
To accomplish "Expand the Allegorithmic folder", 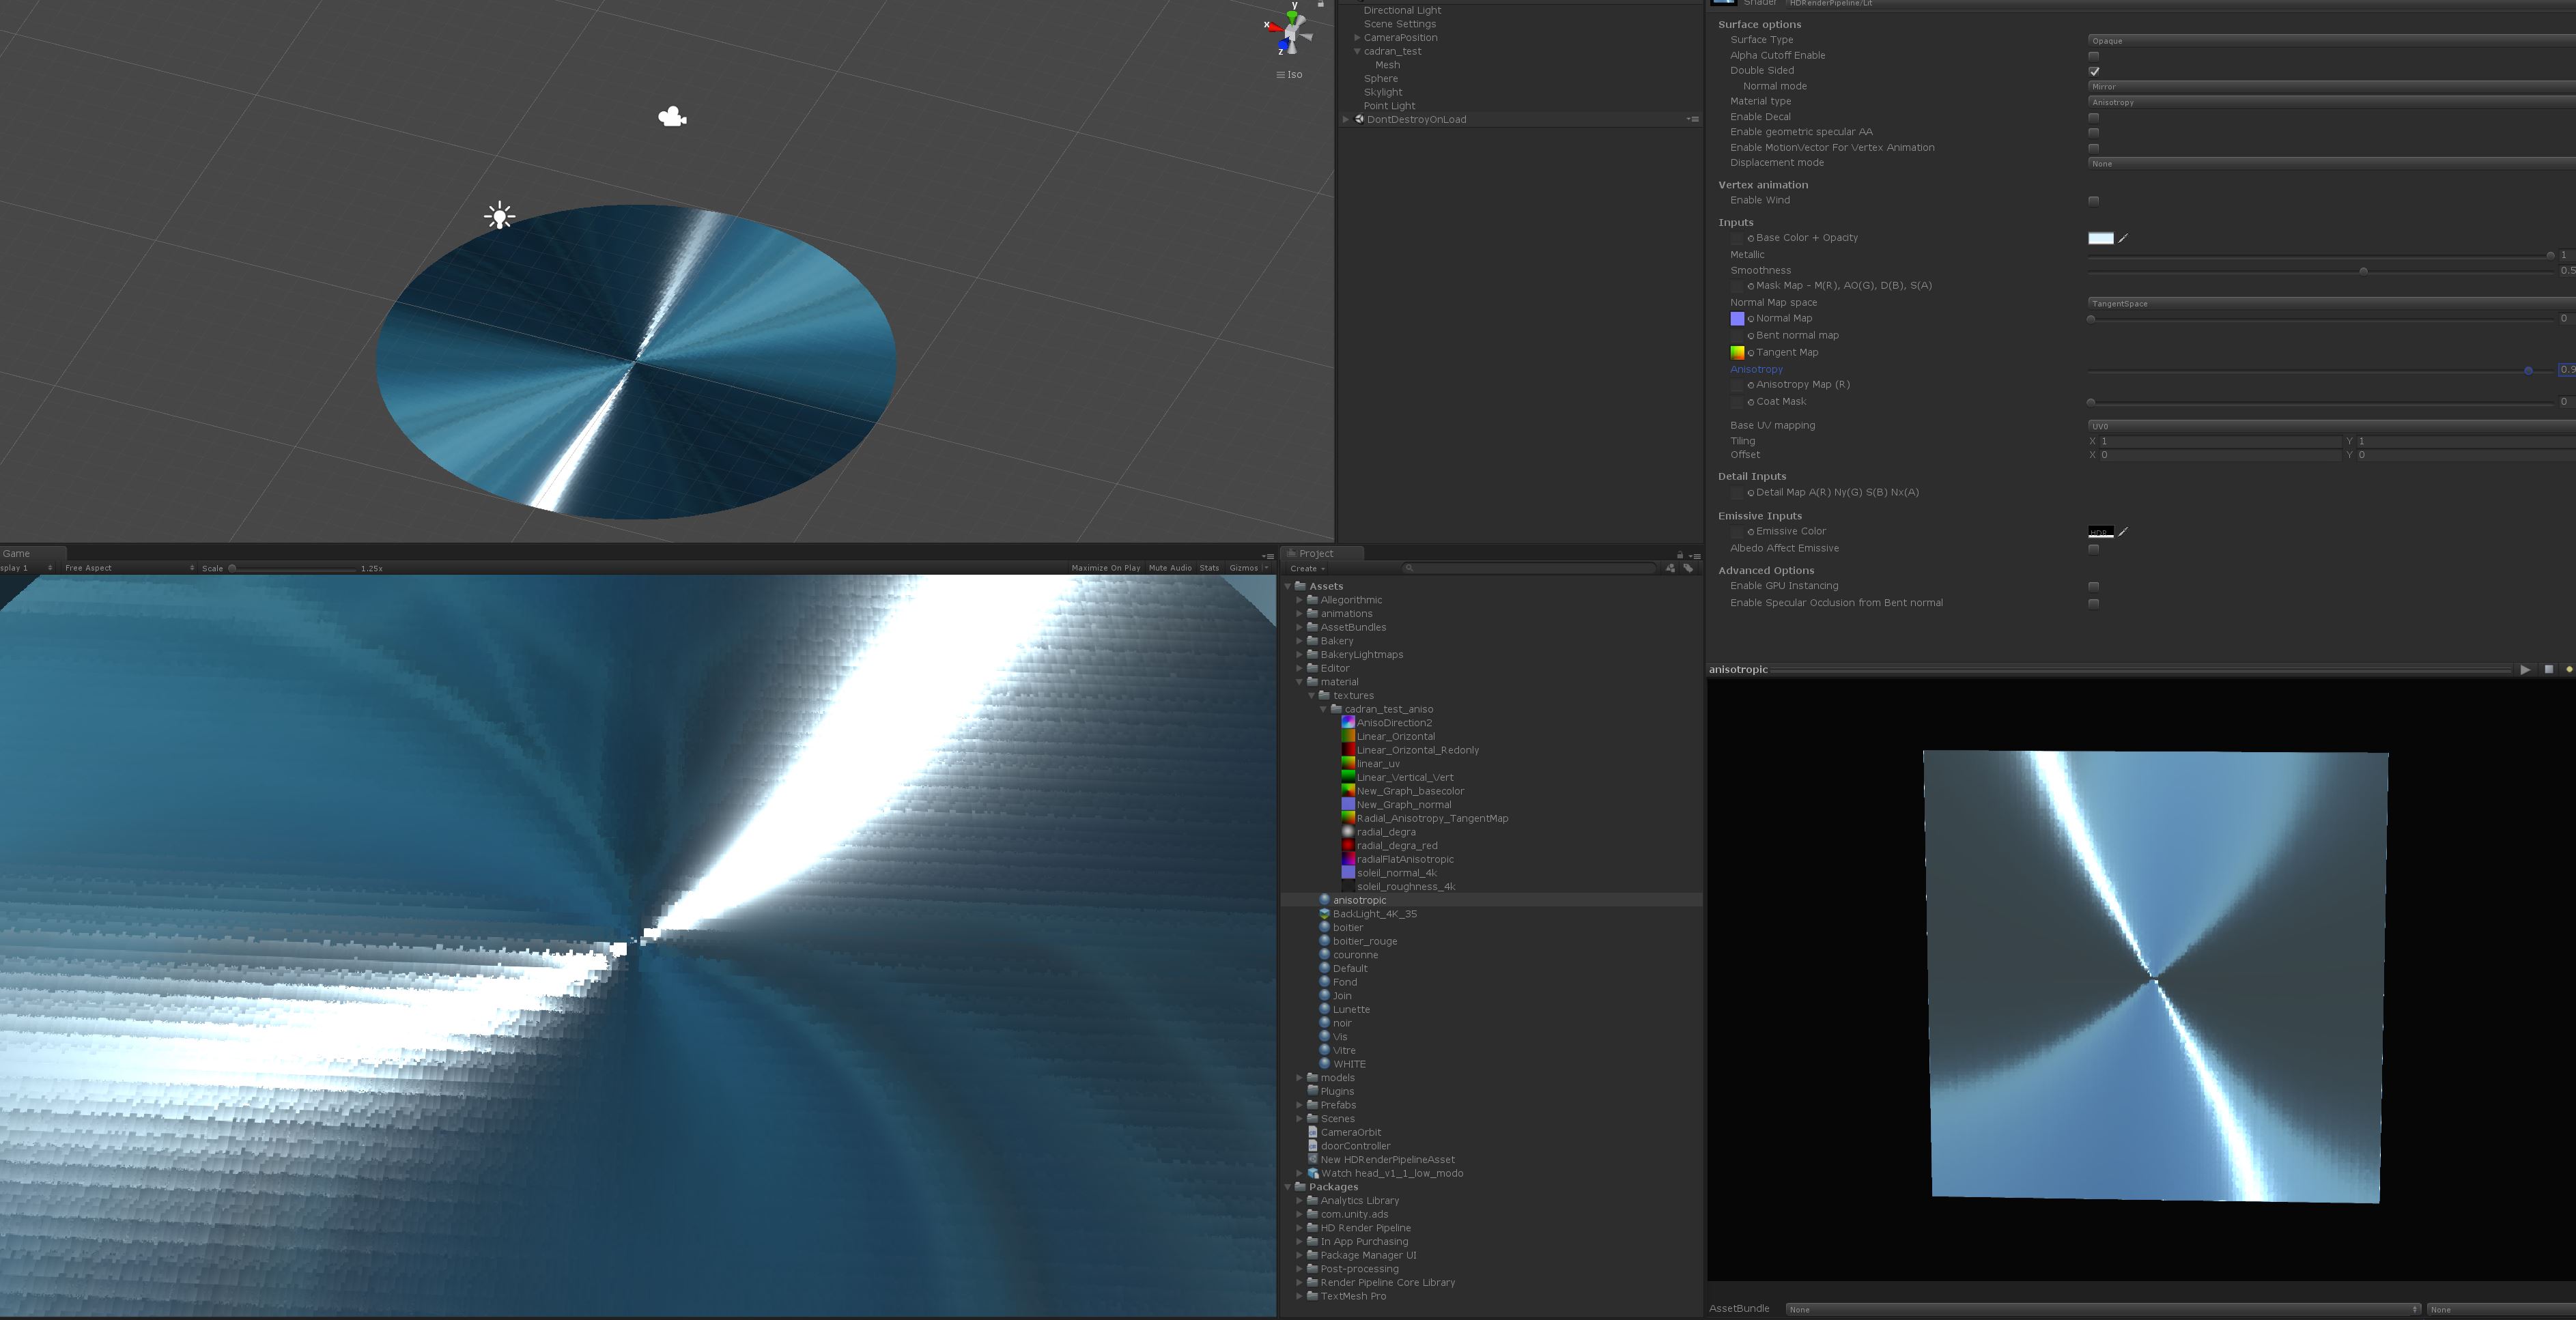I will (1300, 600).
